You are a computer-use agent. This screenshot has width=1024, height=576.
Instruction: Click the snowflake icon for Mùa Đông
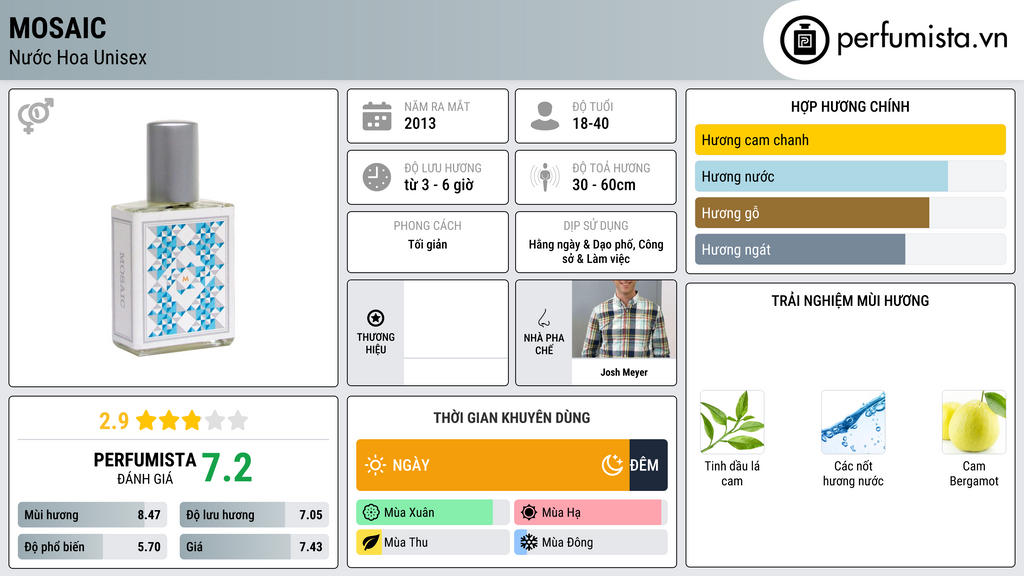[x=529, y=542]
